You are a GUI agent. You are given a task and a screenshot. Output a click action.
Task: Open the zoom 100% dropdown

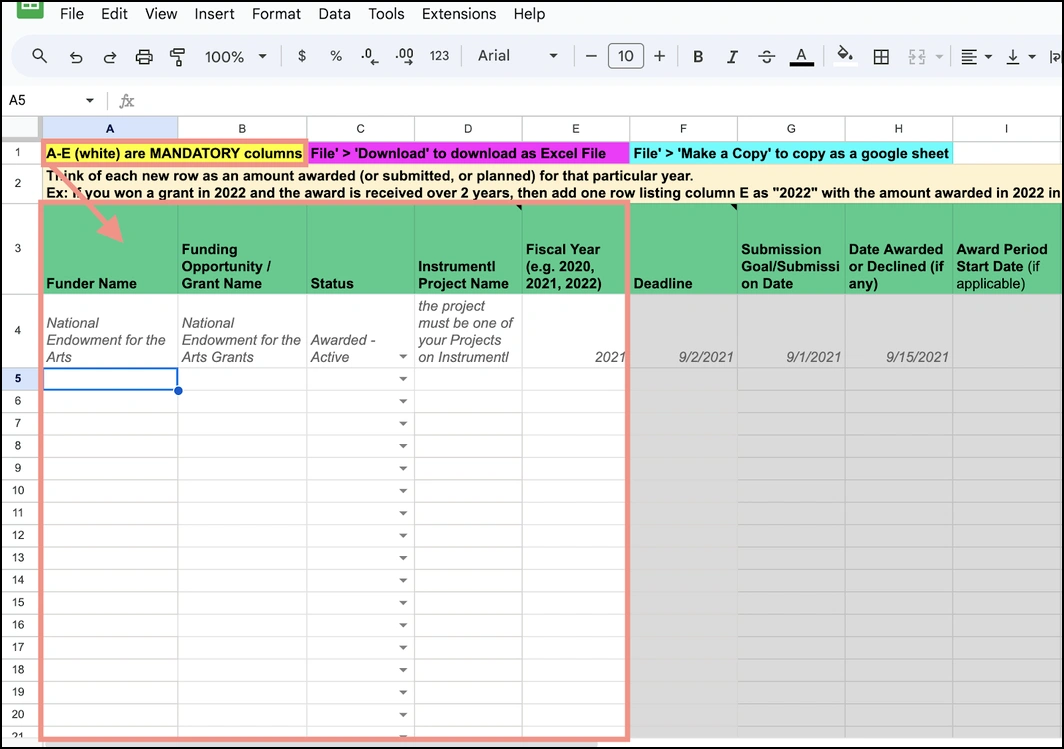tap(235, 57)
